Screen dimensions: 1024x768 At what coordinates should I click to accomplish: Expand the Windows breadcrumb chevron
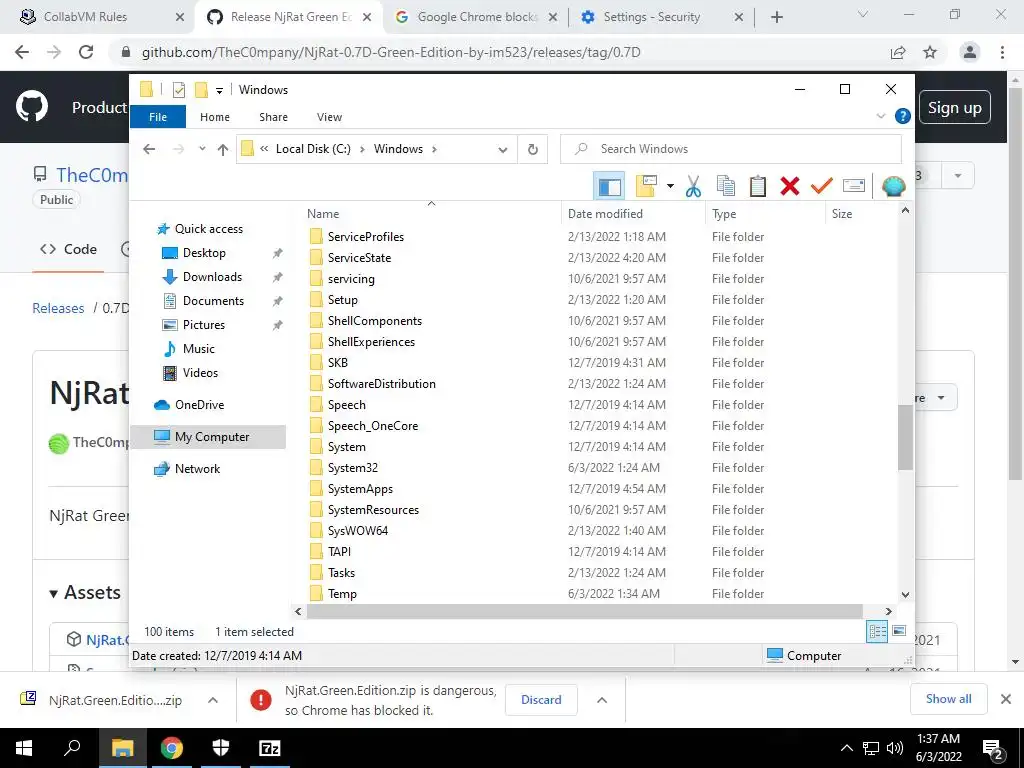434,149
